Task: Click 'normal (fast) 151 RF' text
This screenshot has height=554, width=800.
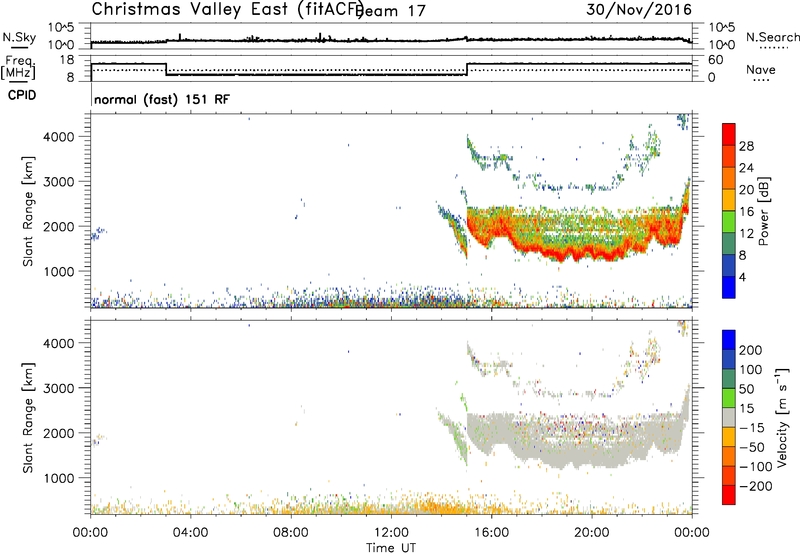Action: (x=162, y=99)
